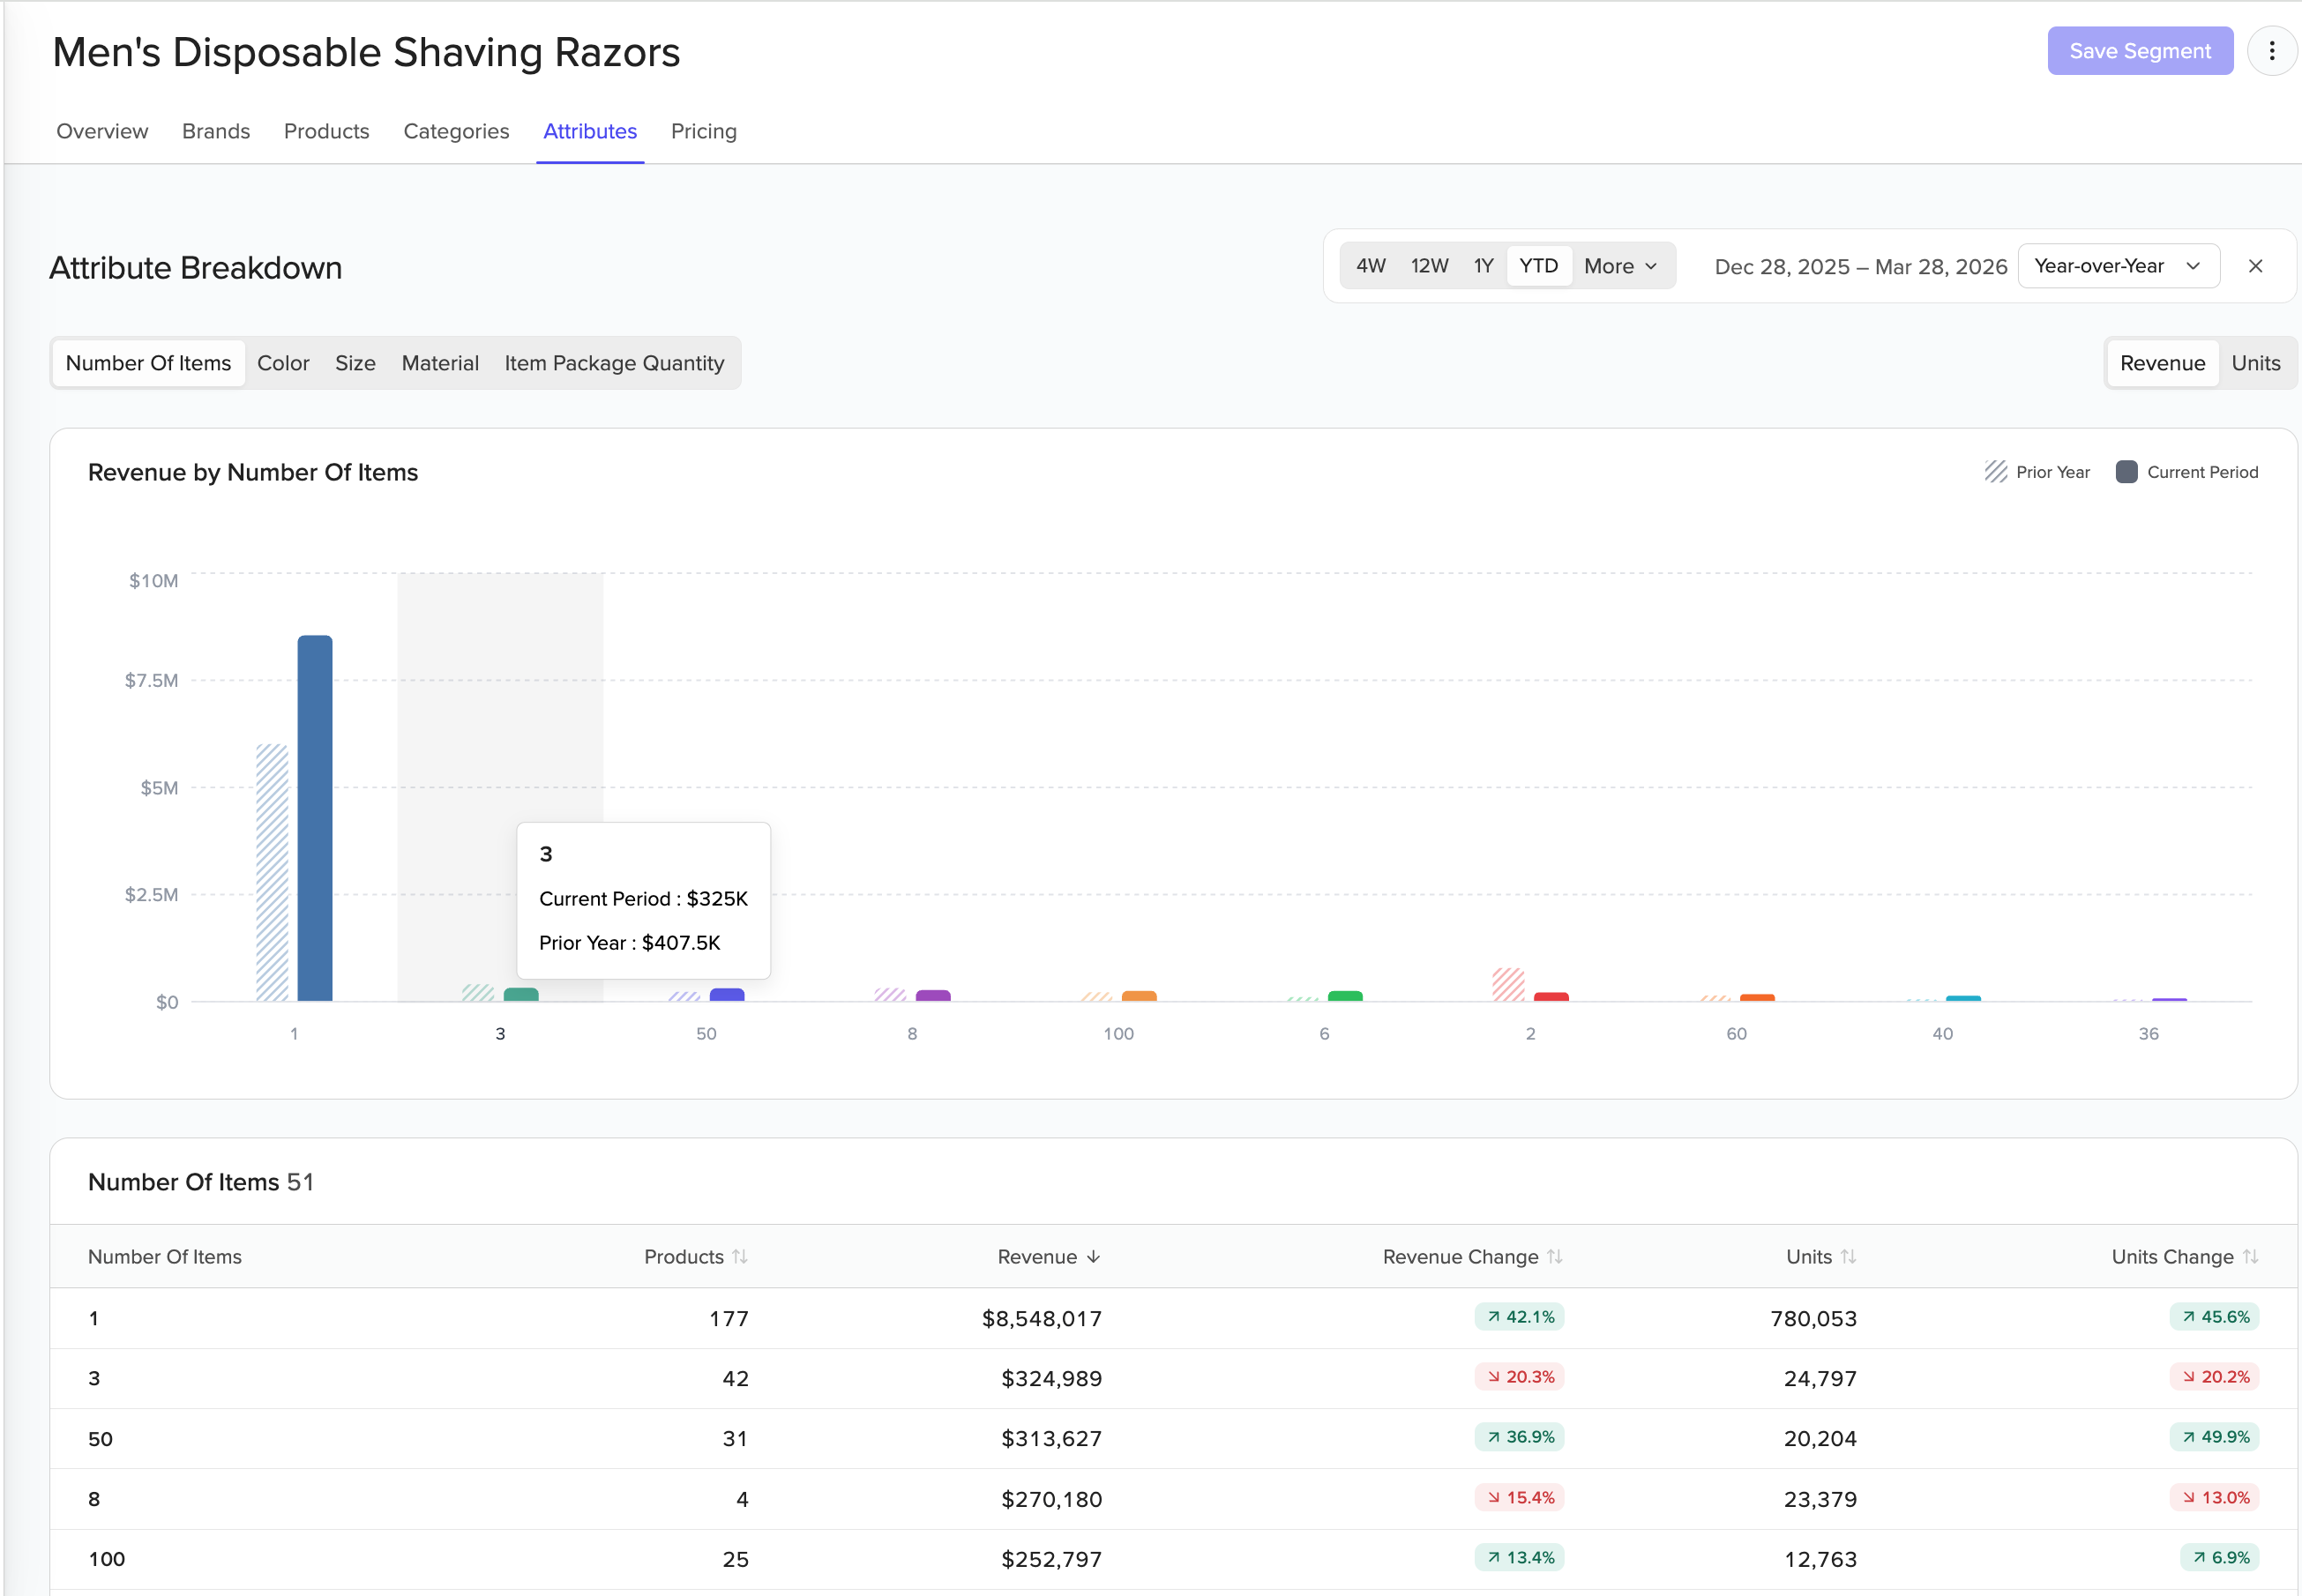
Task: Open the Brands tab
Action: click(x=216, y=131)
